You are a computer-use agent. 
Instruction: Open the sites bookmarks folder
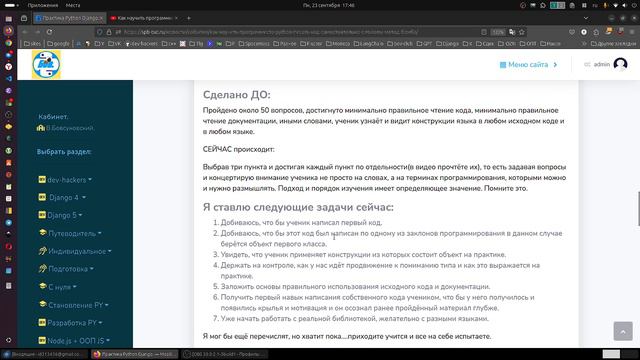click(x=33, y=43)
